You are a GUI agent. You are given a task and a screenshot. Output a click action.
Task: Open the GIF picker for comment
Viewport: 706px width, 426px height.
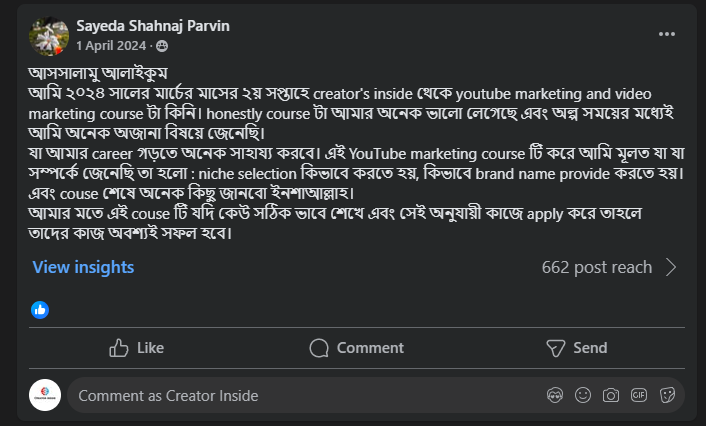coord(638,395)
